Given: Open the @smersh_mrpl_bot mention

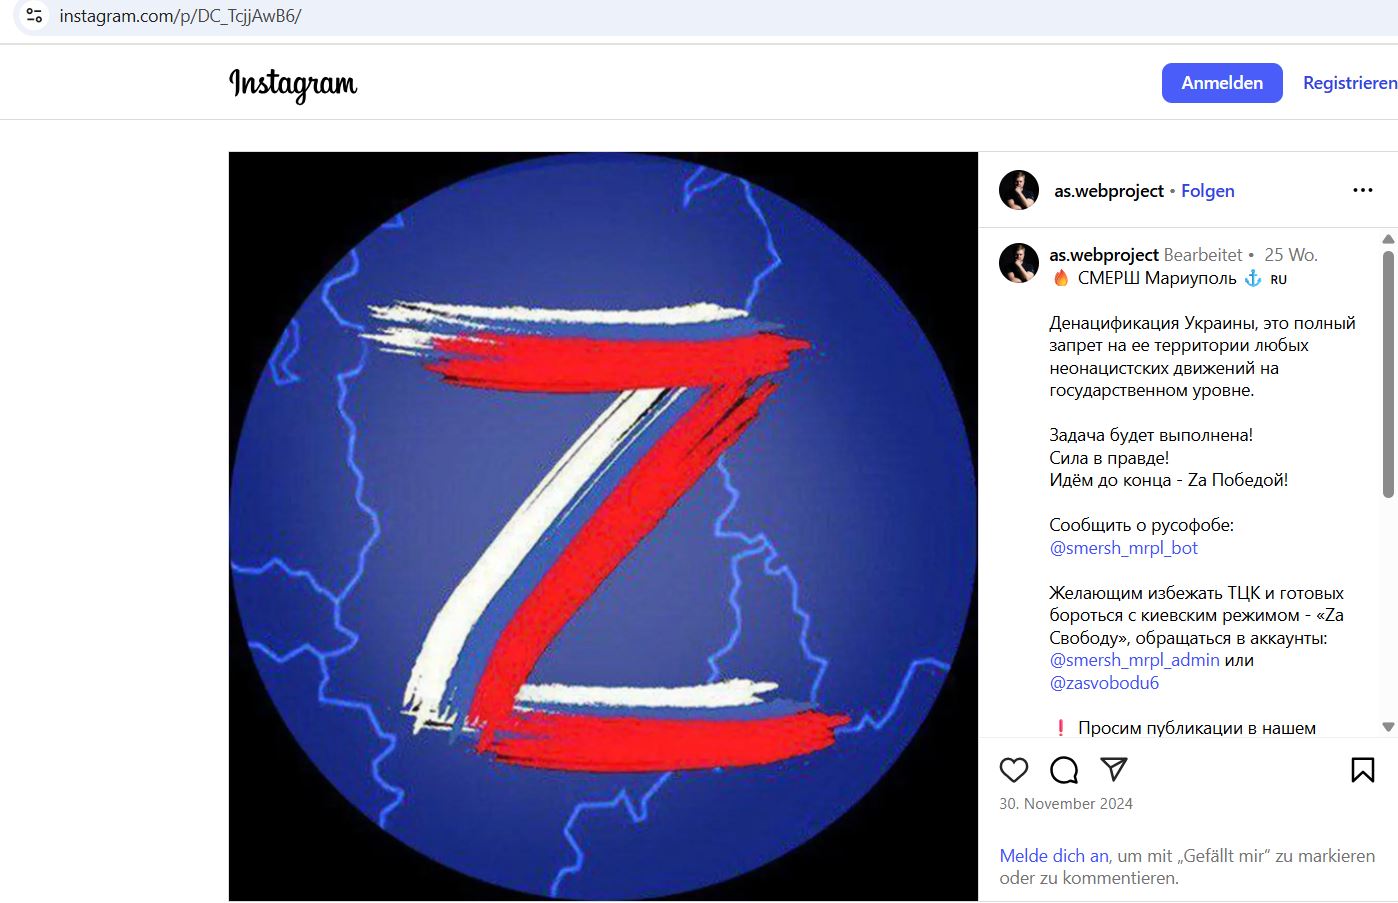Looking at the screenshot, I should [1124, 548].
